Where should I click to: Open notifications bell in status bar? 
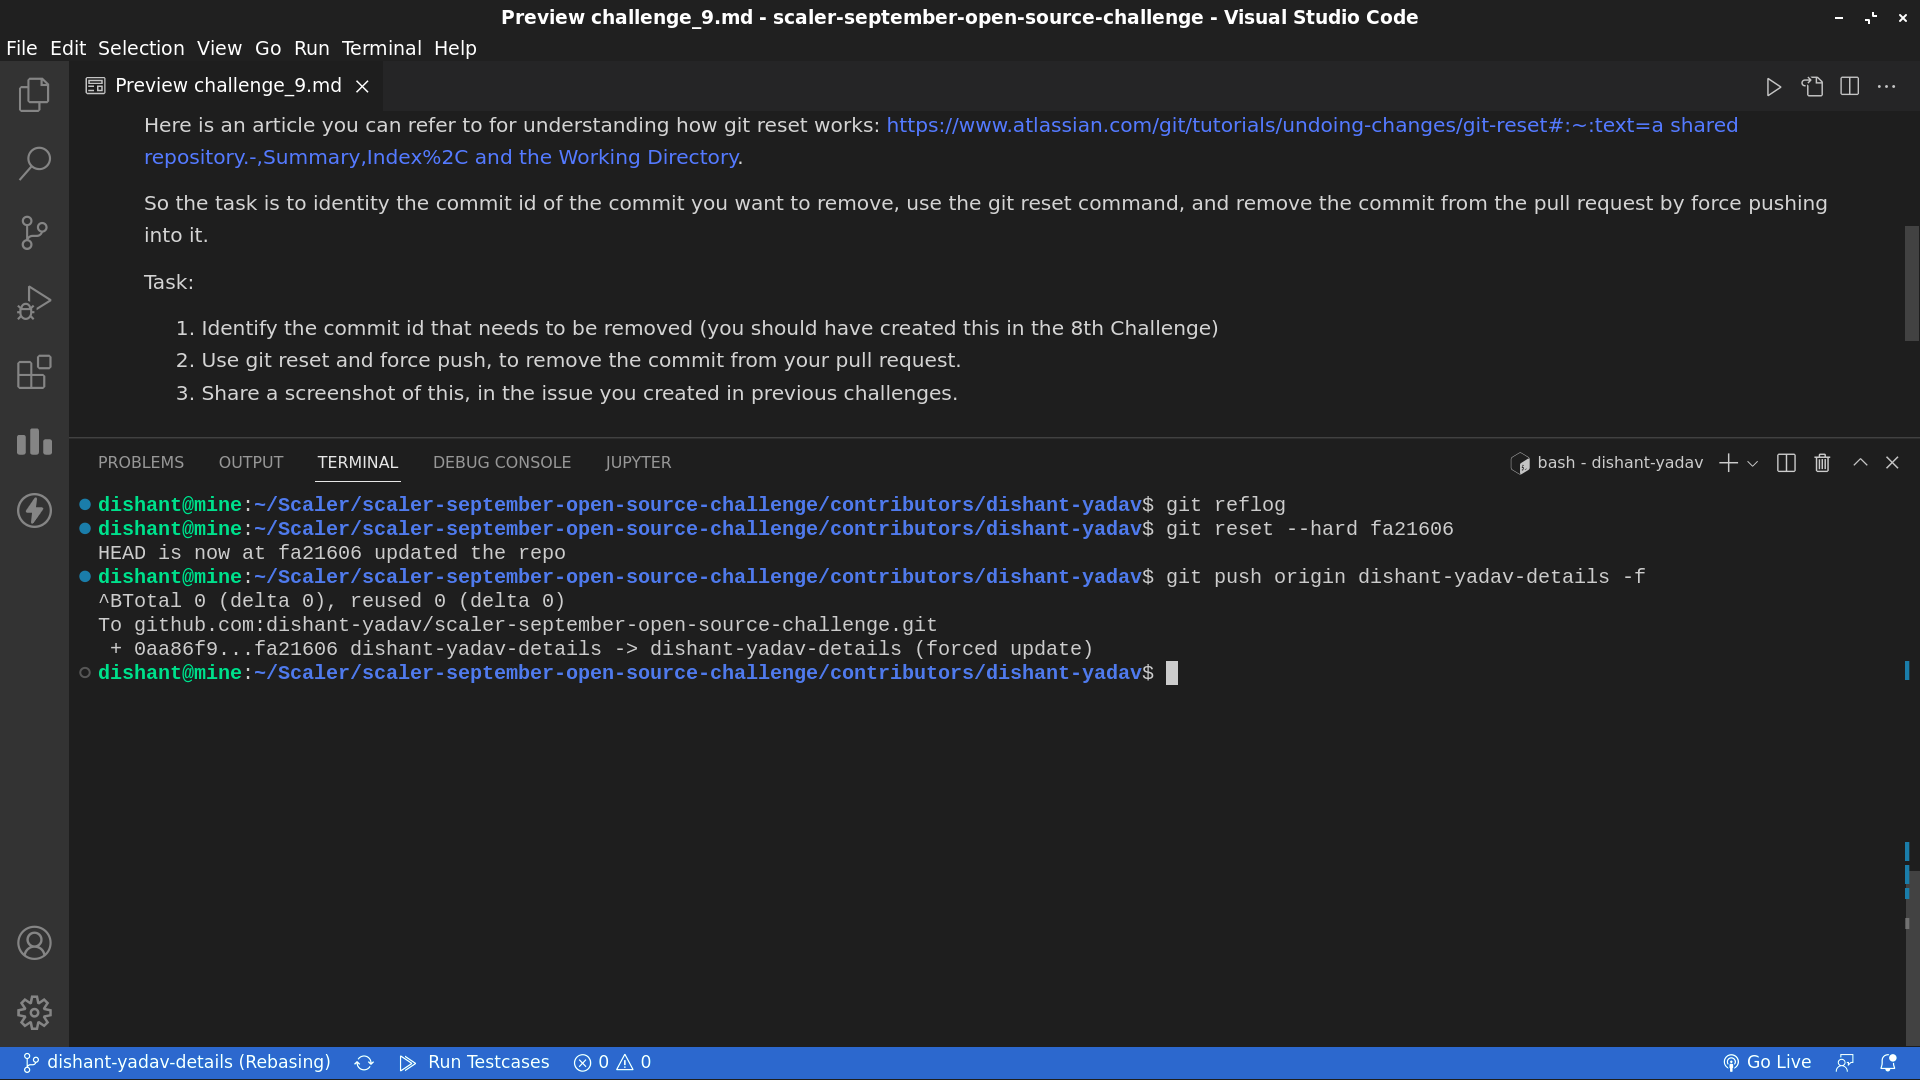1888,1063
